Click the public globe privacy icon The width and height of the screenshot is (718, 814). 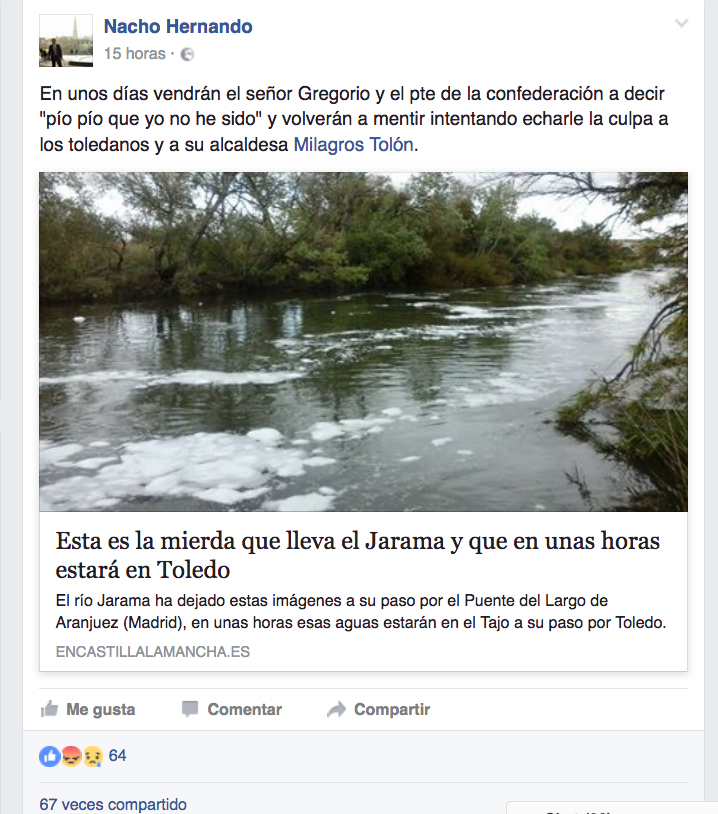tap(187, 54)
